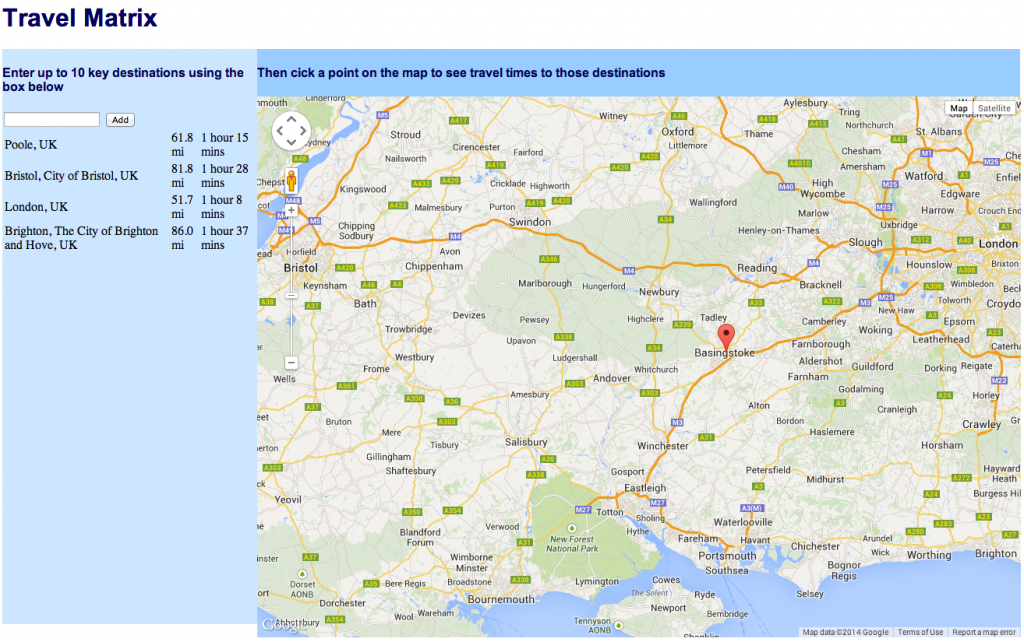Viewport: 1024px width, 642px height.
Task: Click Dorchester on the map
Action: [342, 603]
